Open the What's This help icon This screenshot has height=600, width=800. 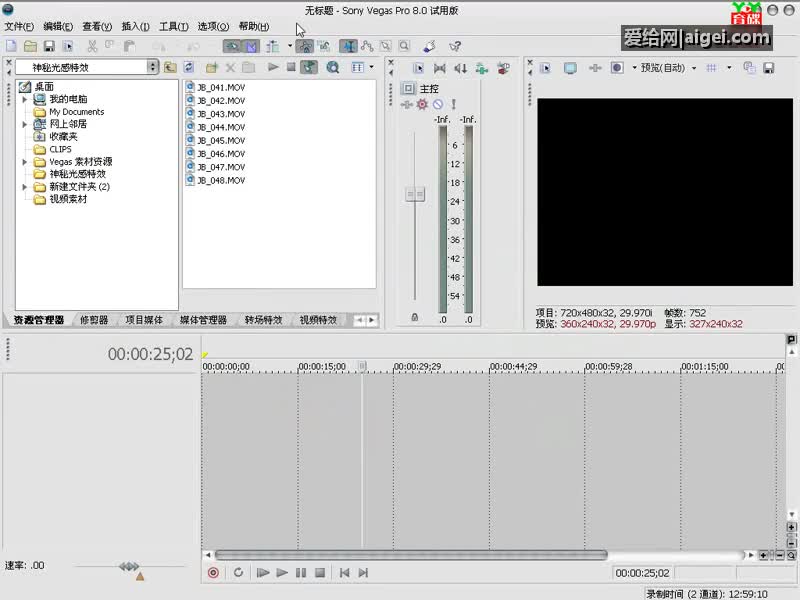tap(455, 46)
